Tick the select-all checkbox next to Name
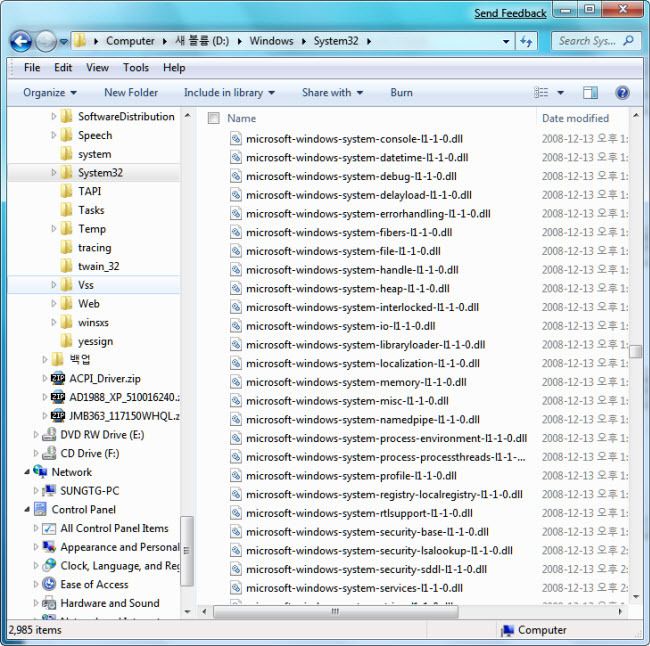 [213, 118]
